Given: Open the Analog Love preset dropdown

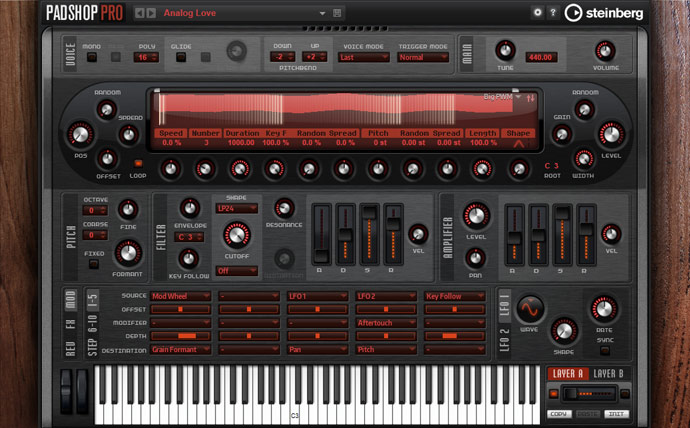Looking at the screenshot, I should point(322,13).
